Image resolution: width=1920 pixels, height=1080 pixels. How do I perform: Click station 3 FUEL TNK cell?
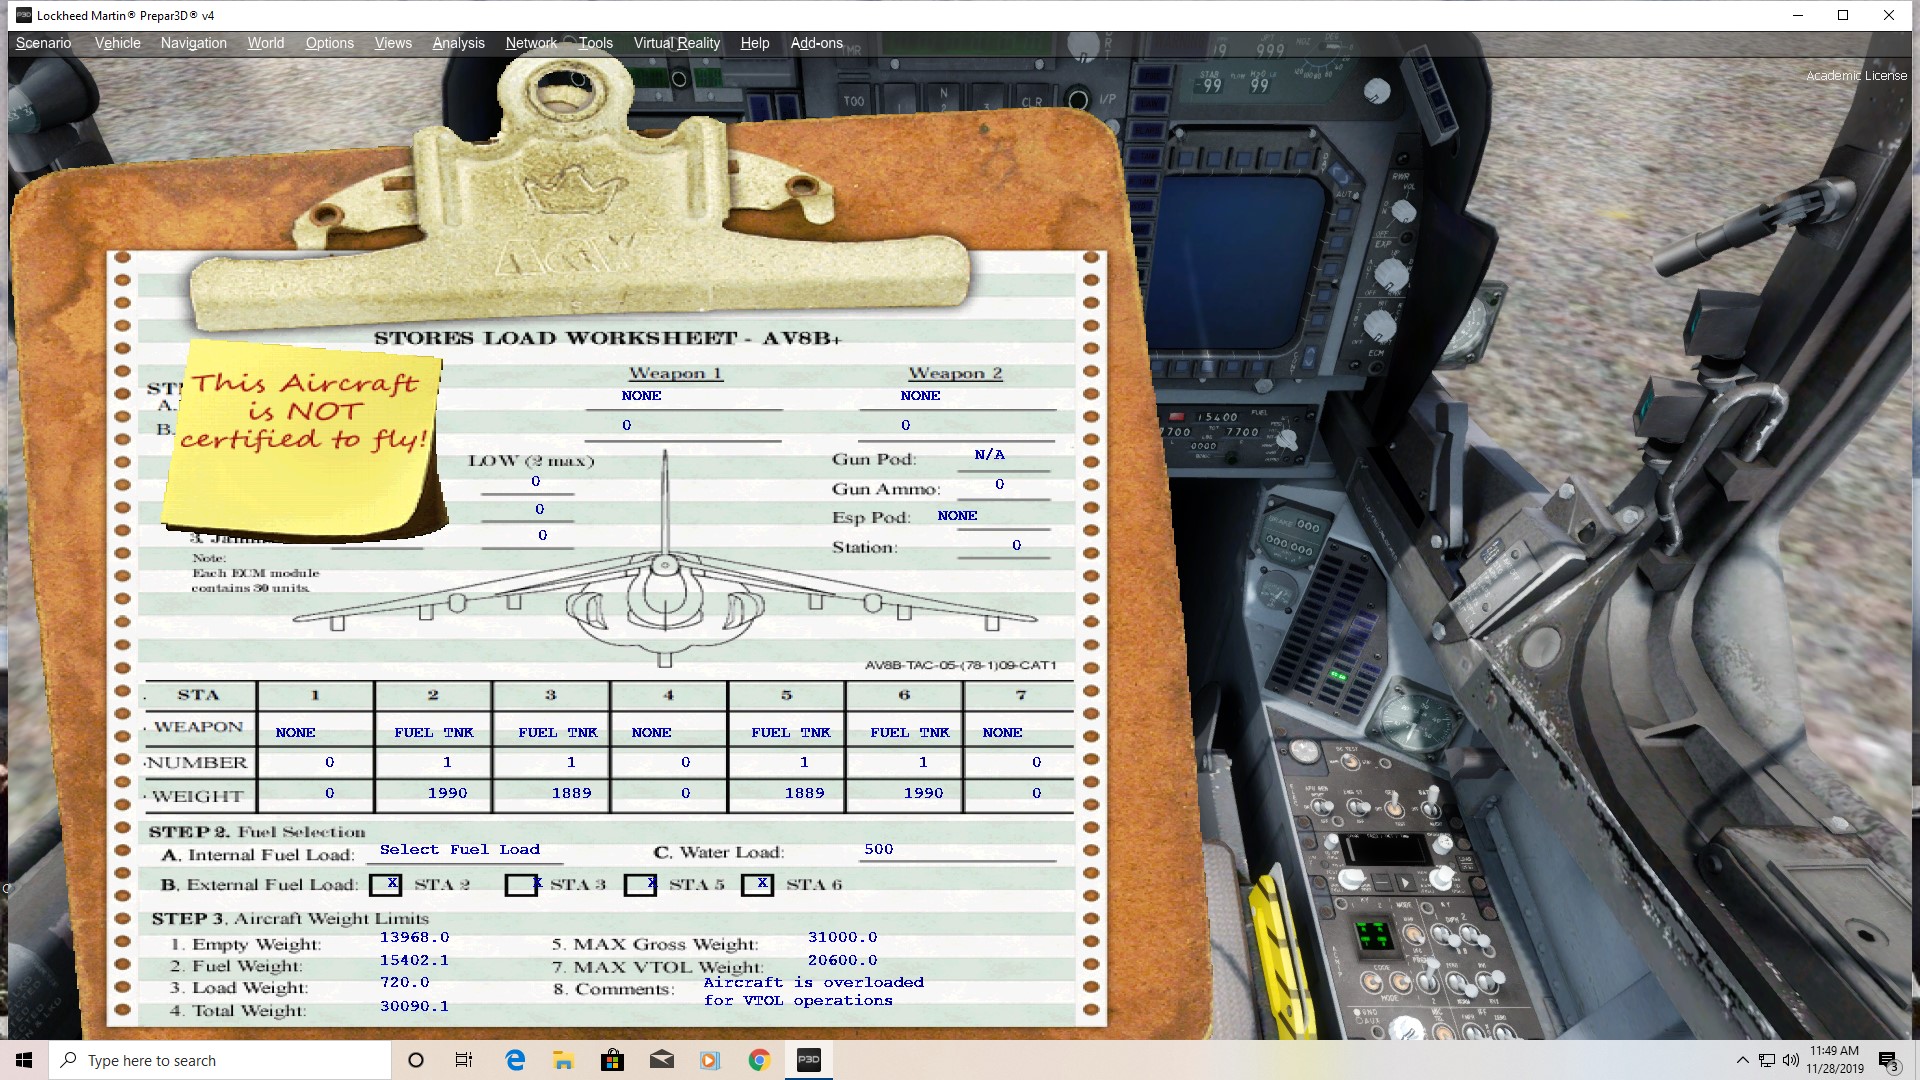[x=558, y=733]
